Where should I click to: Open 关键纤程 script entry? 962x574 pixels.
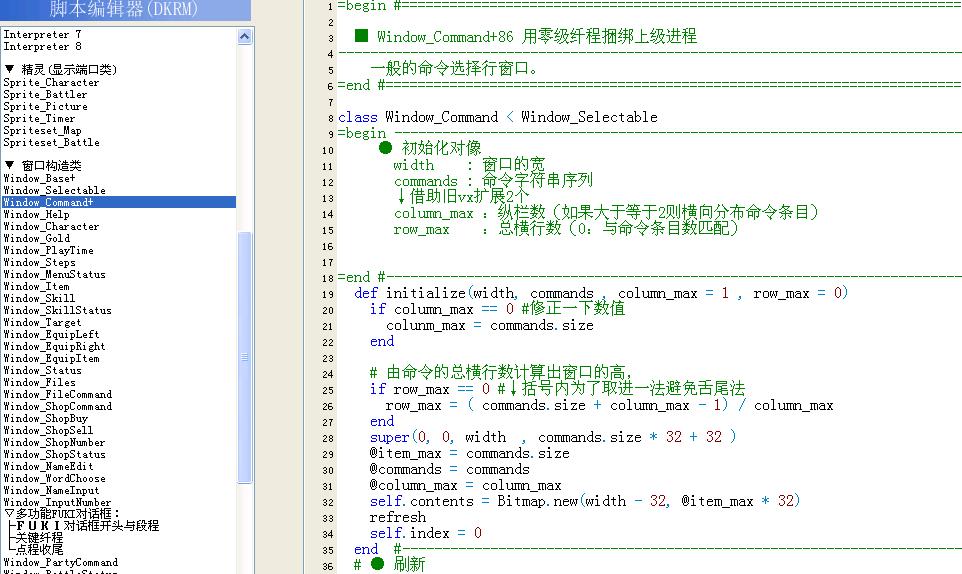click(x=39, y=537)
